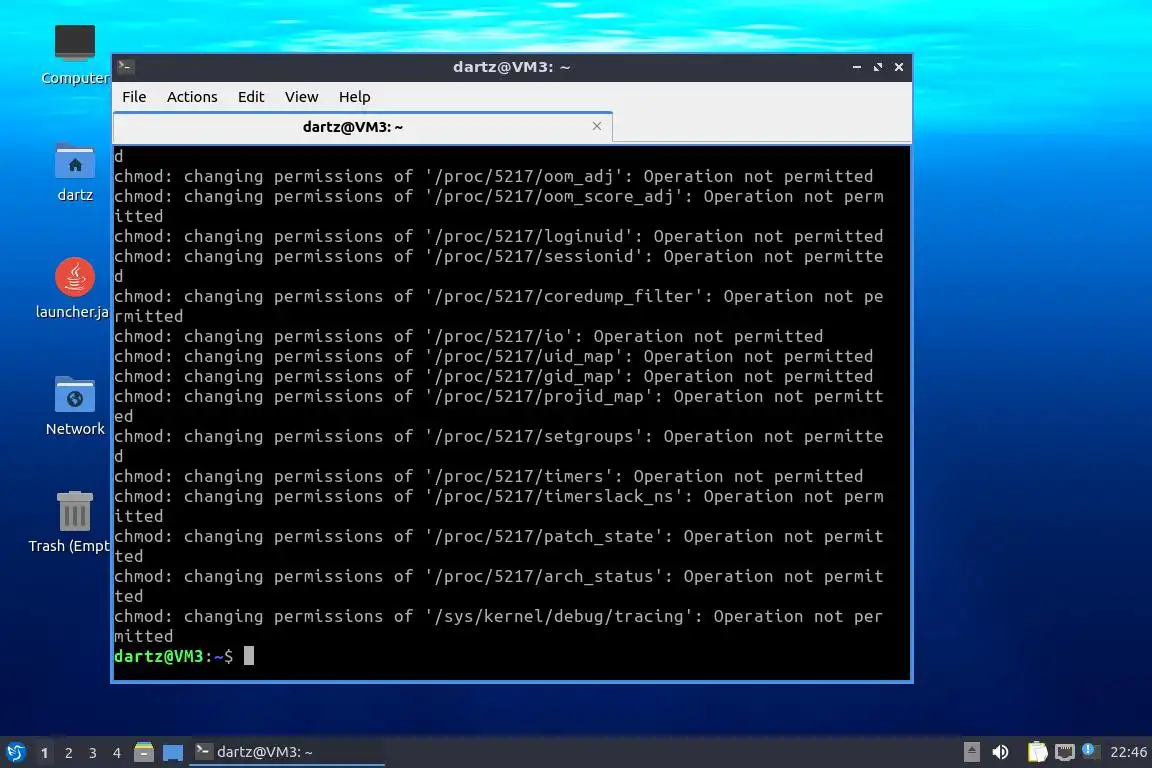This screenshot has width=1152, height=768.
Task: Switch to workspace 2
Action: (x=68, y=753)
